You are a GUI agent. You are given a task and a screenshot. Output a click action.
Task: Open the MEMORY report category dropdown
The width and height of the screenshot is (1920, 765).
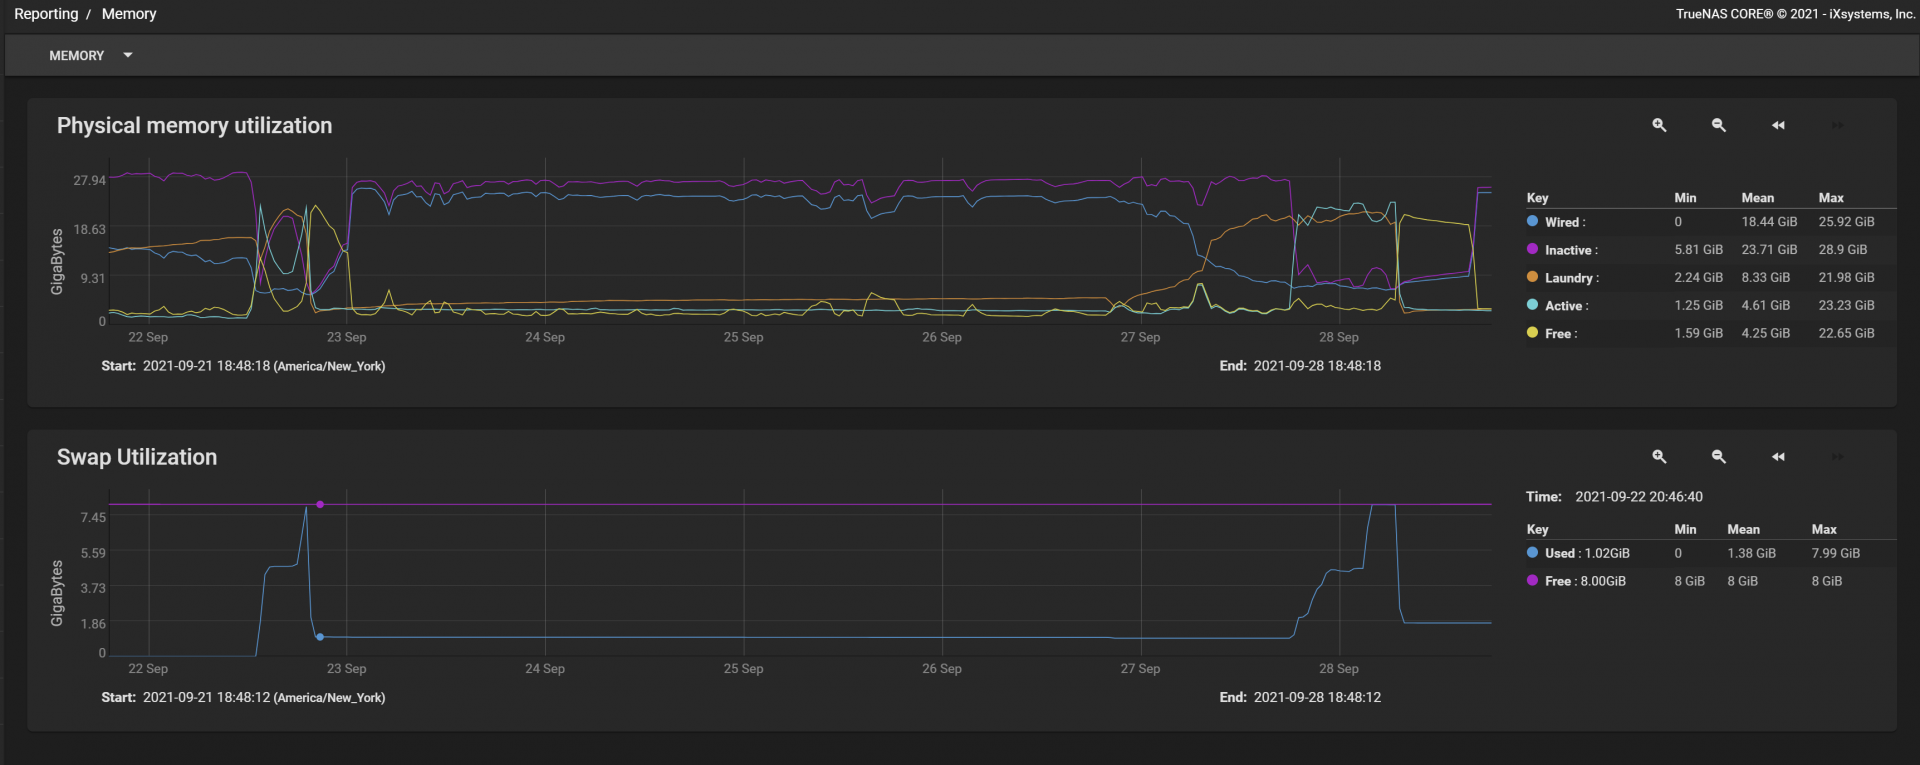click(90, 56)
